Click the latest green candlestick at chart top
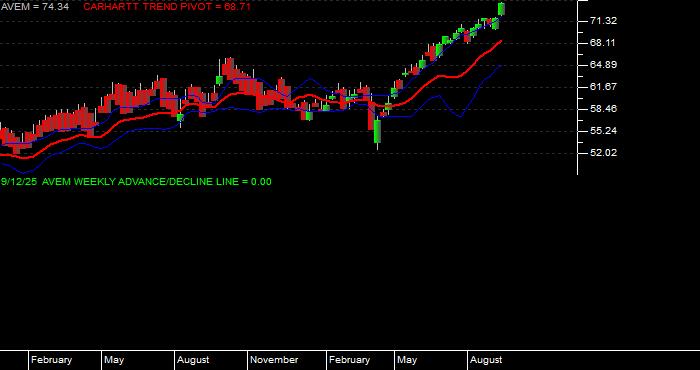The height and width of the screenshot is (370, 700). click(501, 9)
